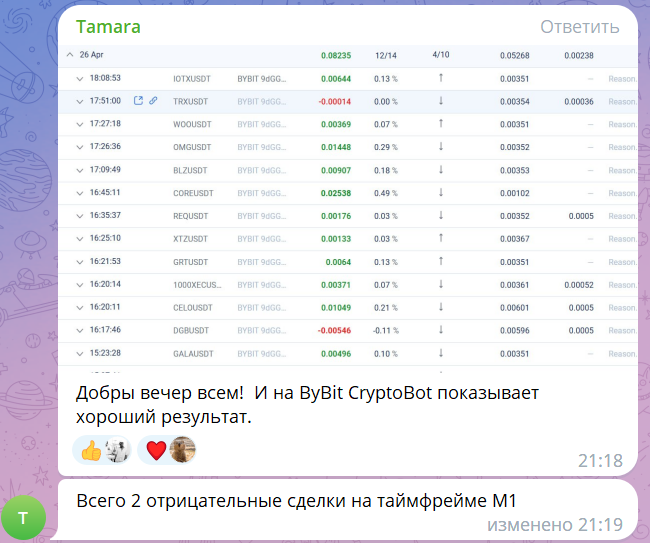The height and width of the screenshot is (543, 650).
Task: Expand the 16:20:11 CELOUSDT row
Action: pyautogui.click(x=80, y=308)
